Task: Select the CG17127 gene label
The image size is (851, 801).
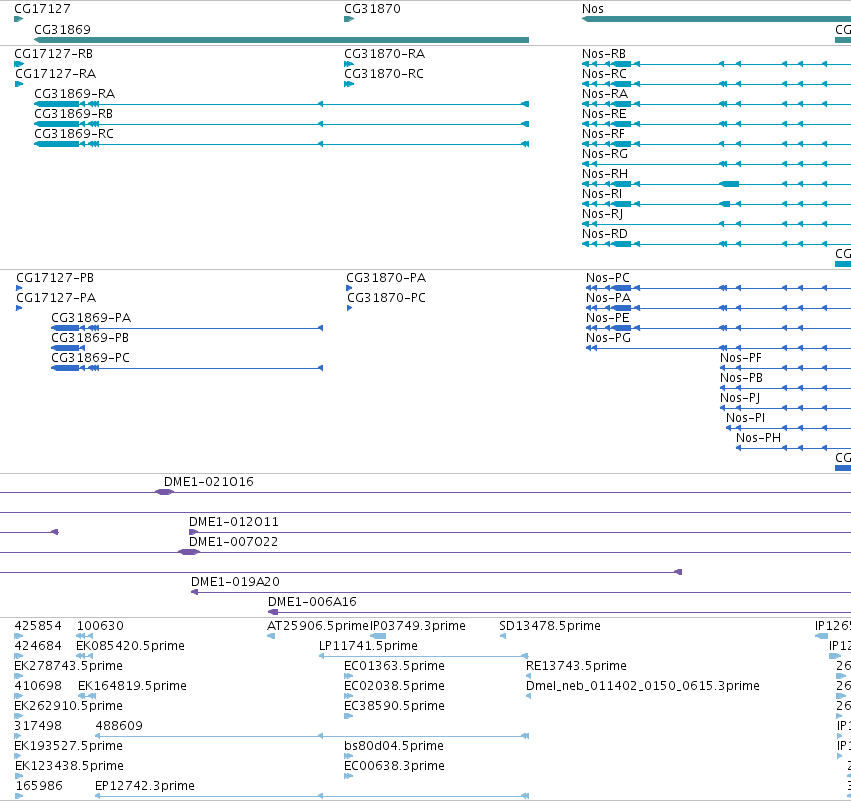Action: tap(42, 9)
